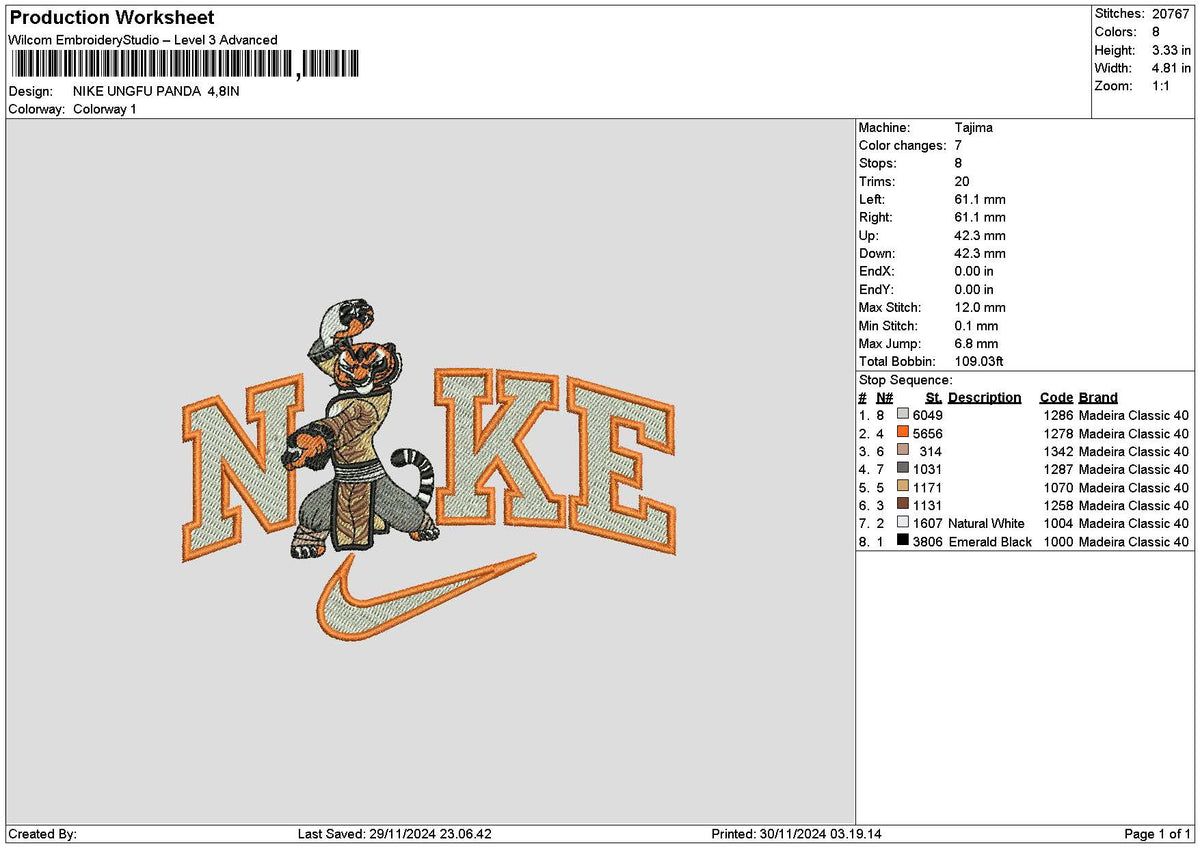The image size is (1200, 848).
Task: Click the Min Stitch value '0.1 mm'
Action: 977,326
